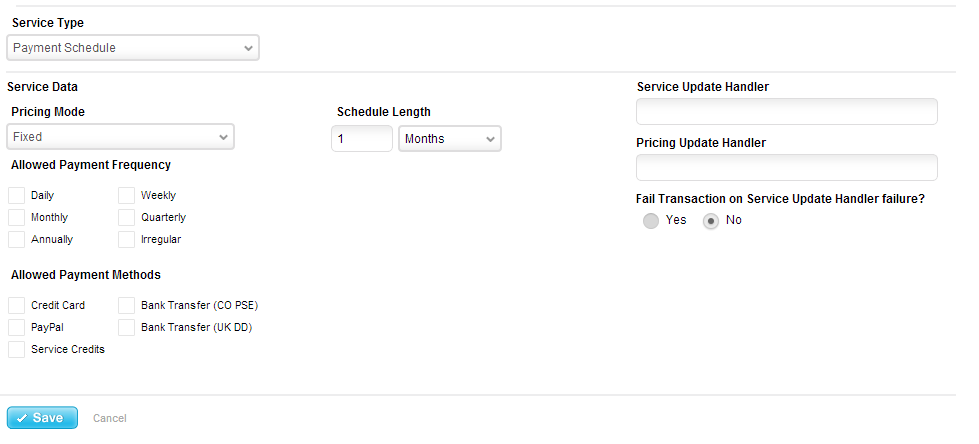Expand the Pricing Mode dropdown
Image resolution: width=979 pixels, height=444 pixels.
click(120, 137)
